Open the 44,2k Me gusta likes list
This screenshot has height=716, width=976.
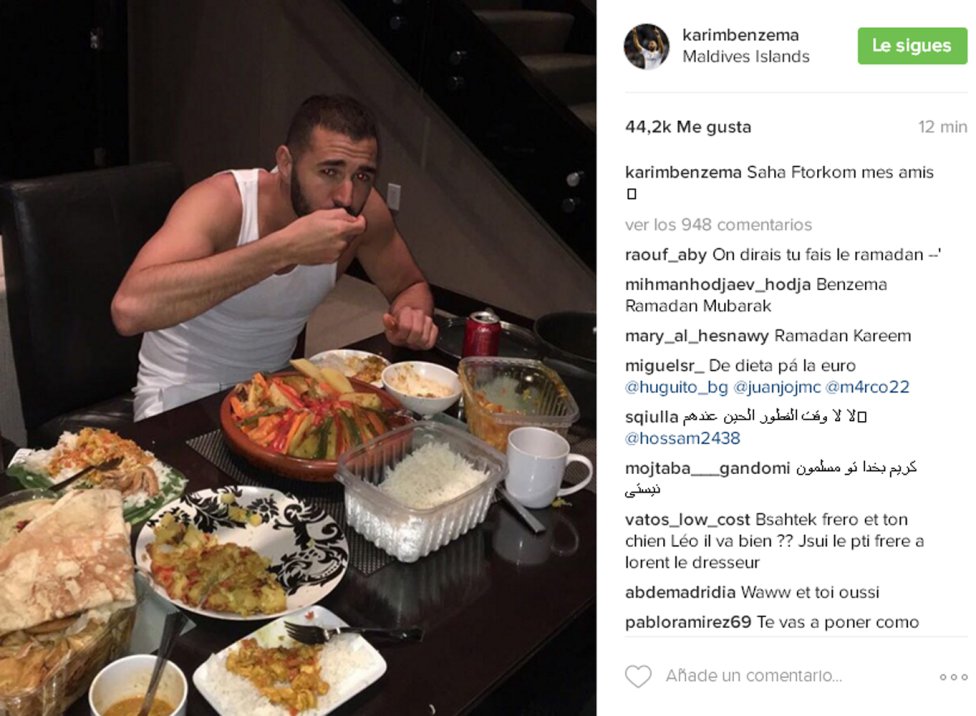tap(688, 127)
